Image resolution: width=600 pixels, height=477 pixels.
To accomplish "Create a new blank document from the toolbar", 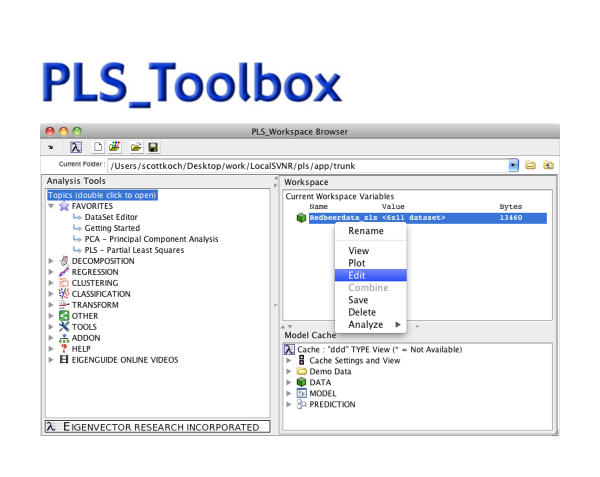I will click(x=98, y=147).
